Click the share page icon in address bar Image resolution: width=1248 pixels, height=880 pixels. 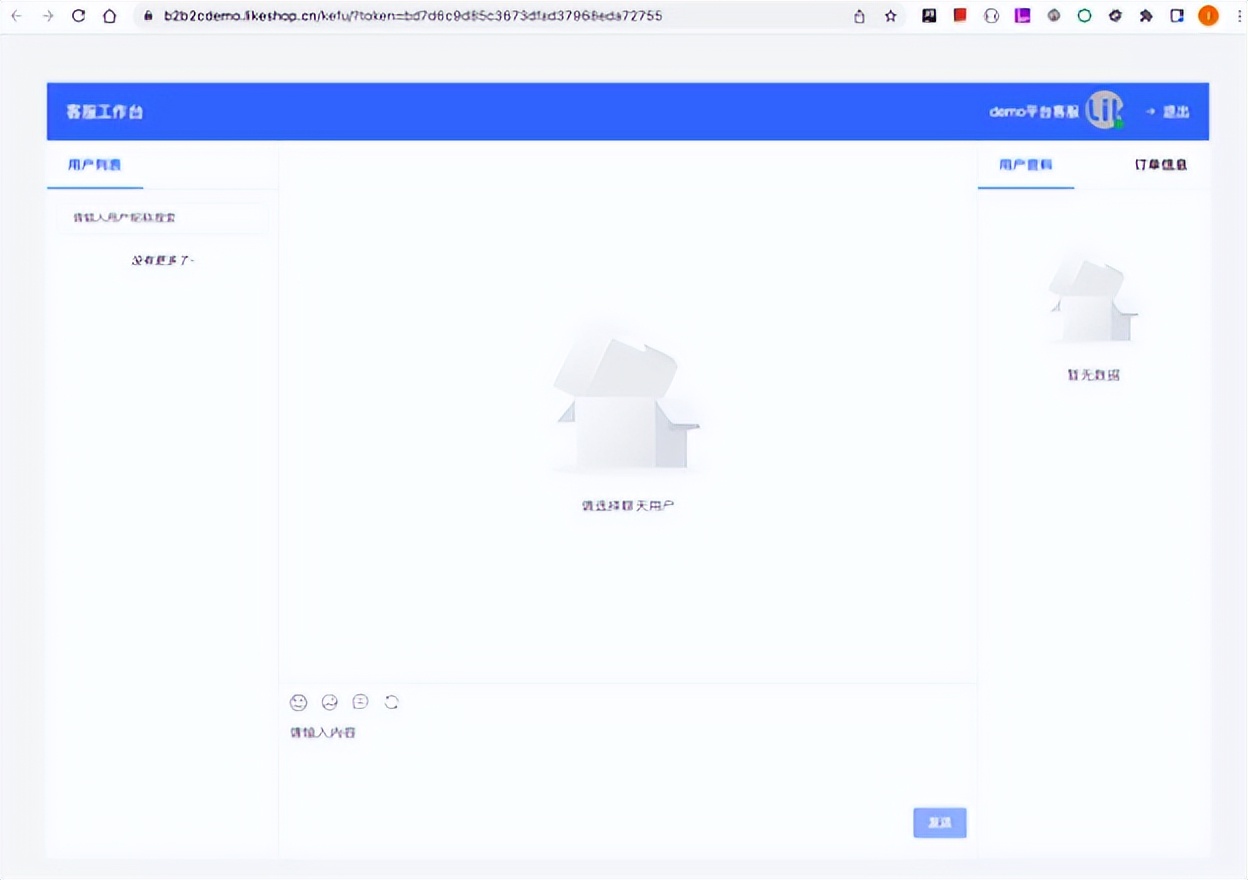coord(859,16)
